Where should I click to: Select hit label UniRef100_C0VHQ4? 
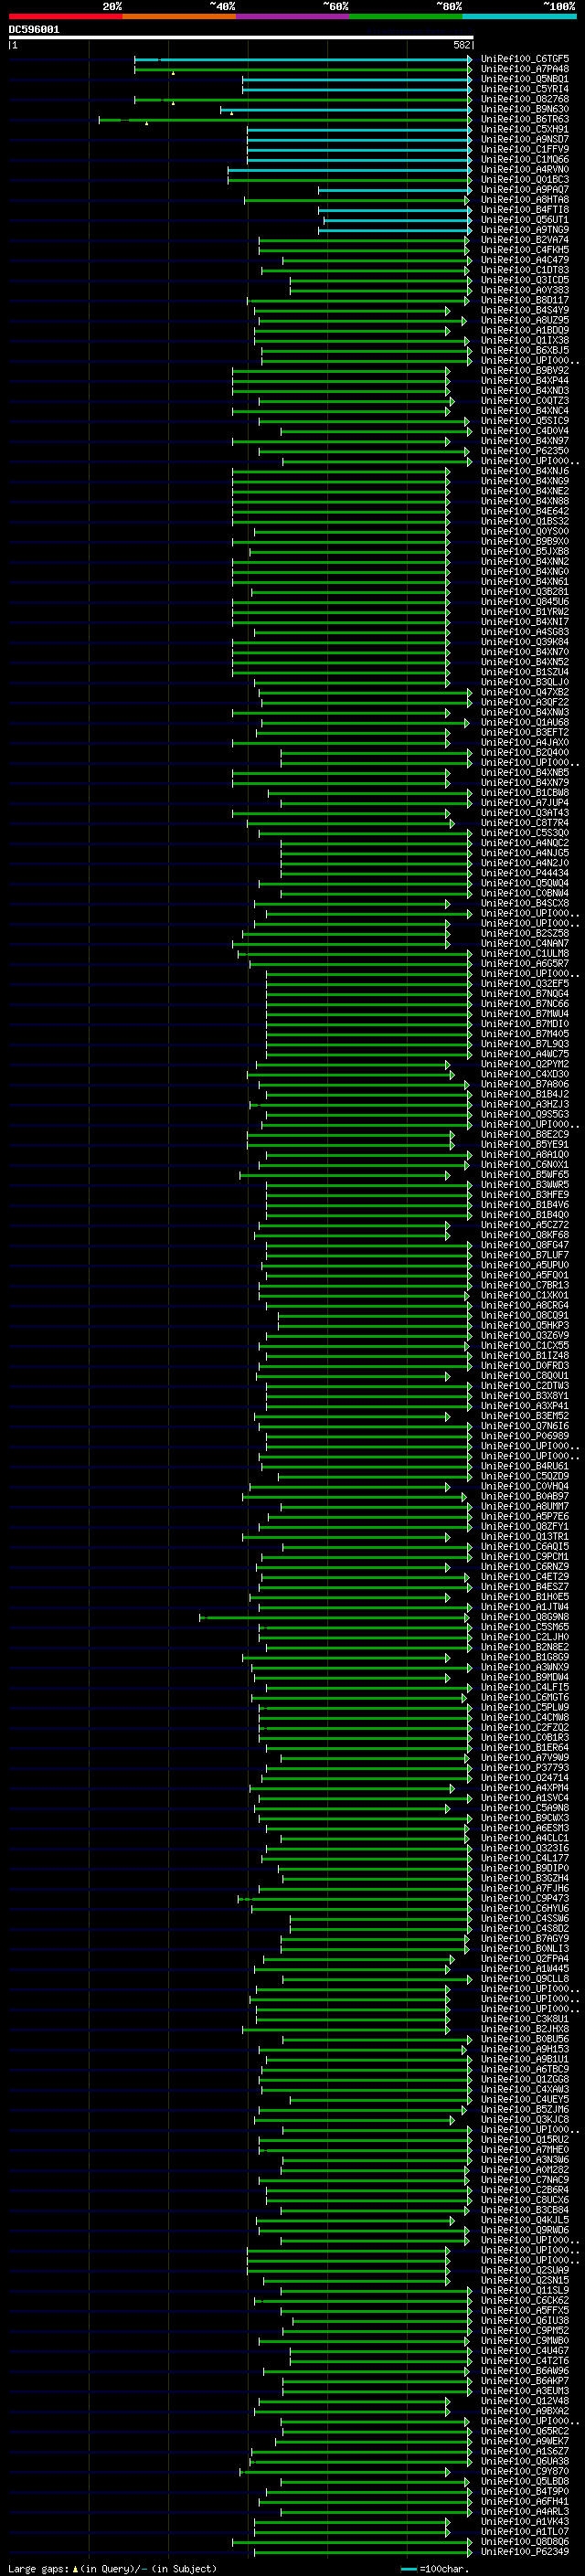(x=524, y=1486)
